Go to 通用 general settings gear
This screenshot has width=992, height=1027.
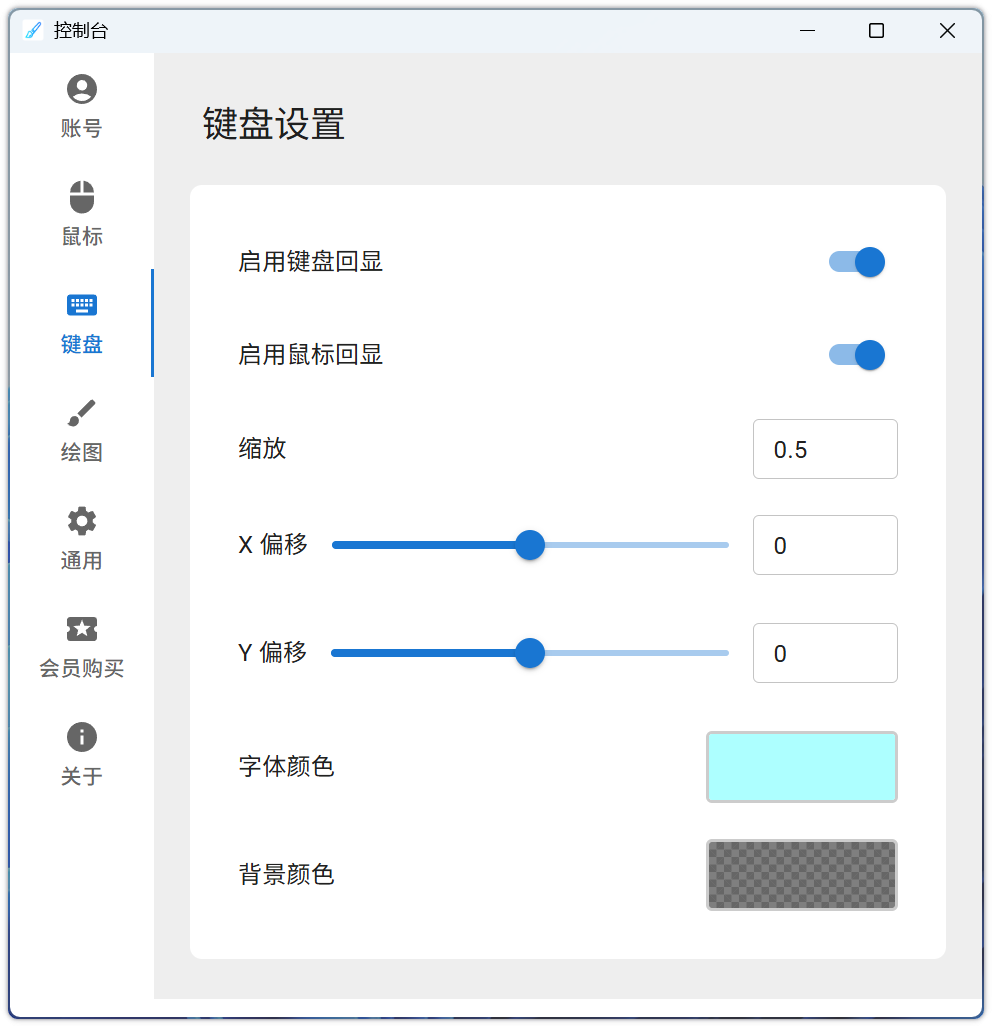[82, 522]
